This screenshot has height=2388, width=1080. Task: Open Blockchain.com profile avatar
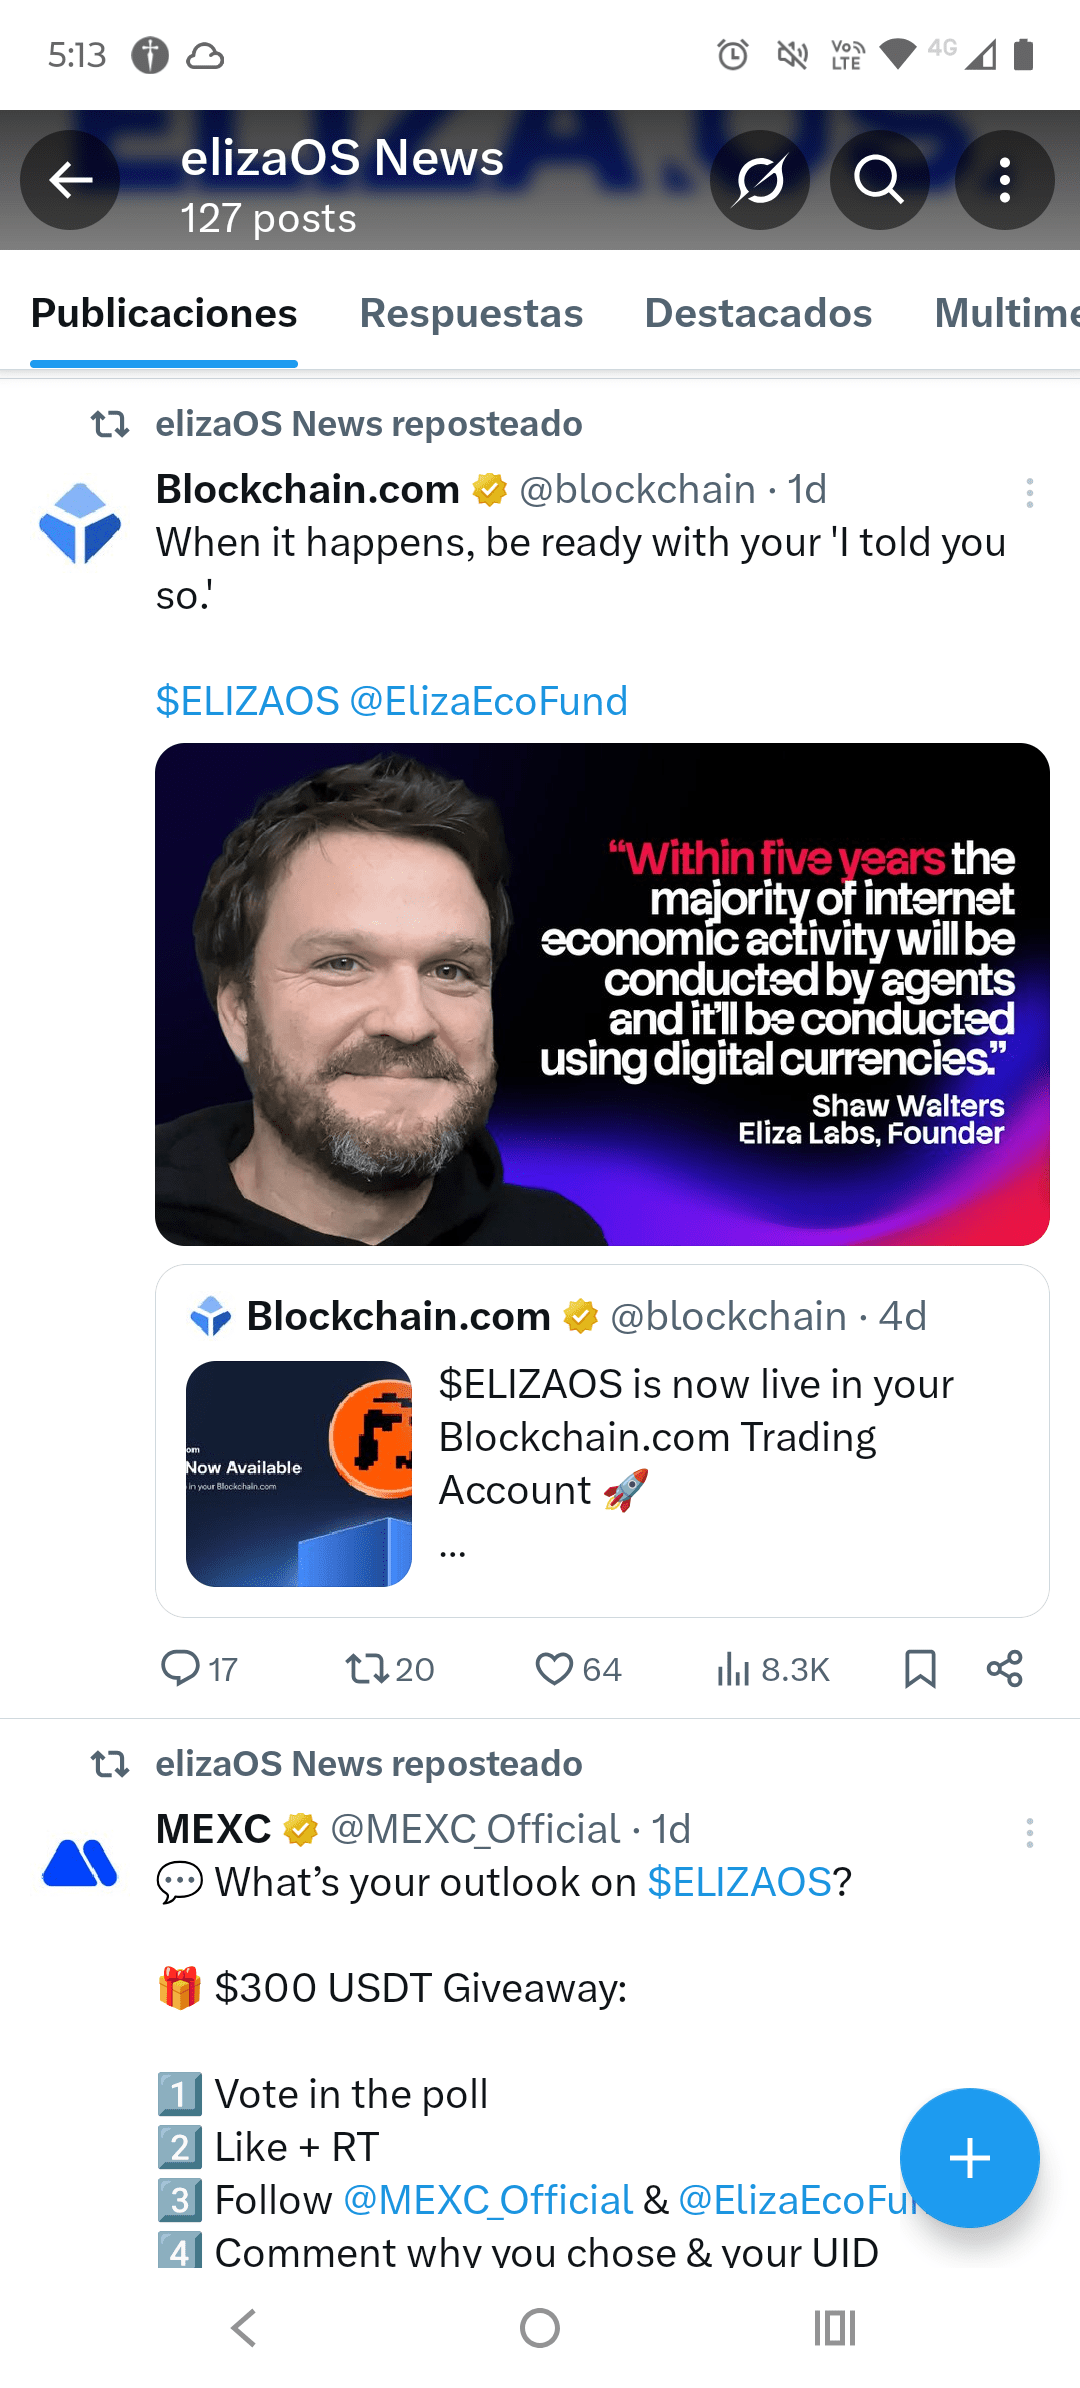click(x=80, y=522)
